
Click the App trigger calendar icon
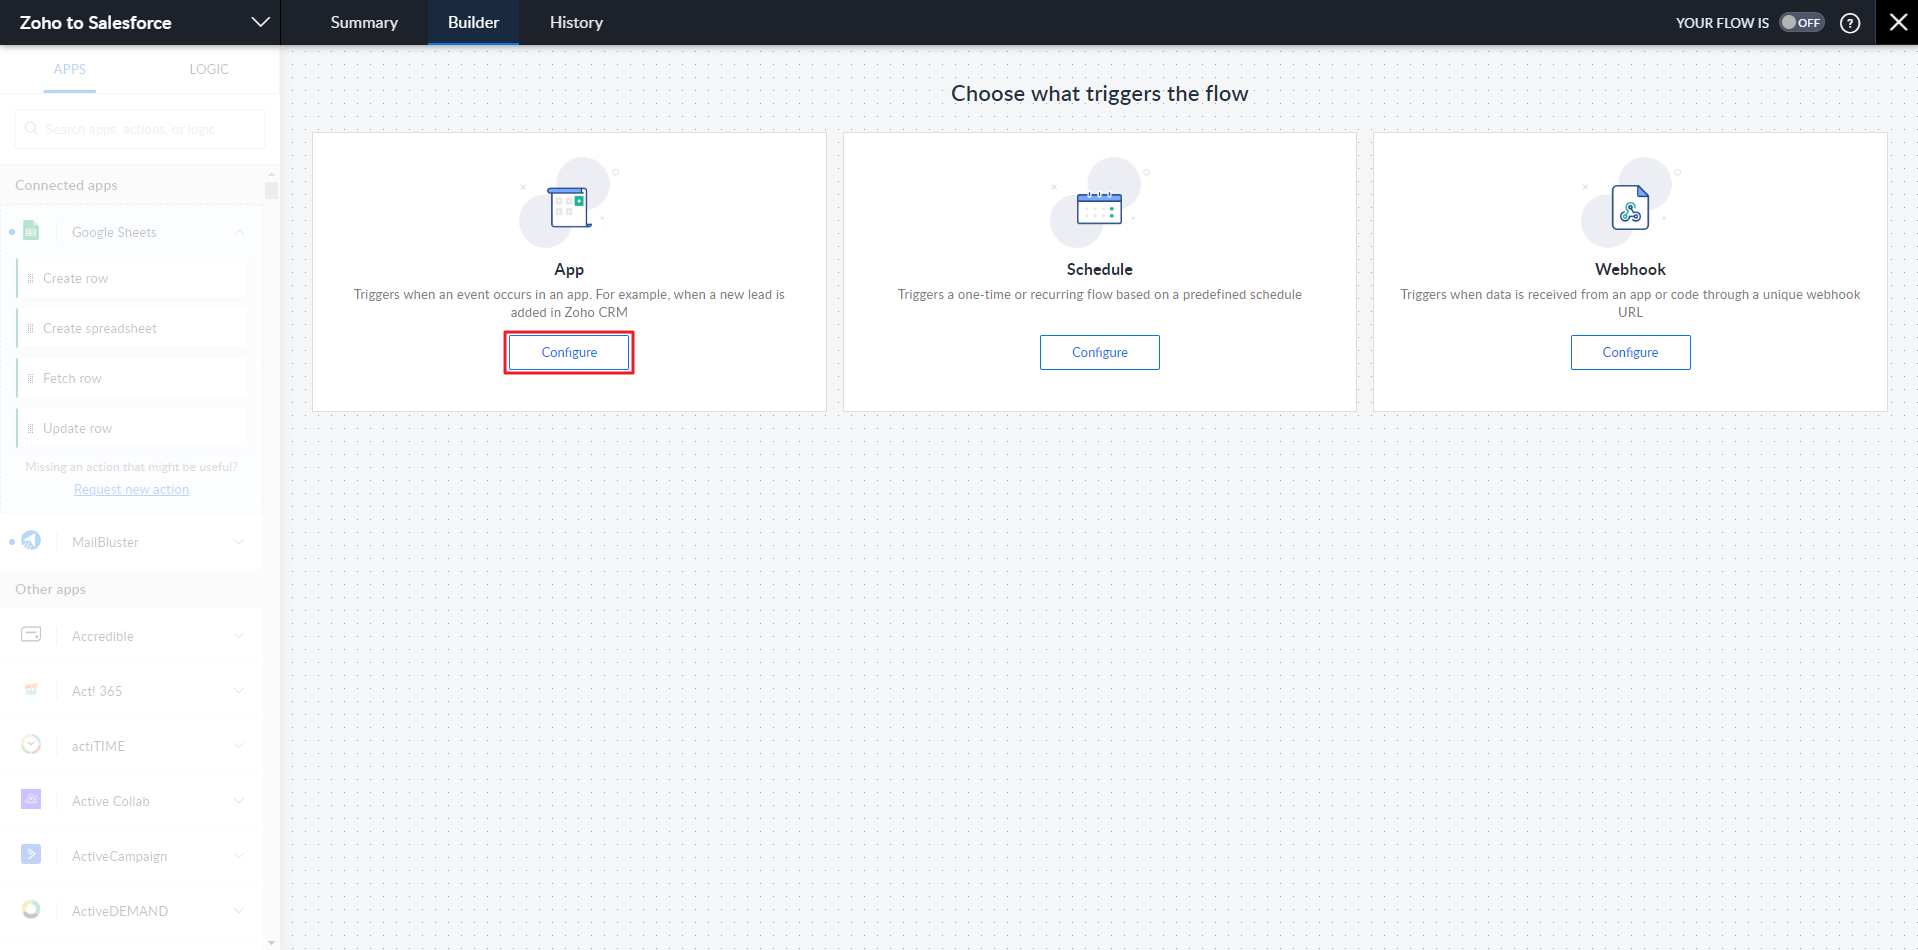click(569, 207)
